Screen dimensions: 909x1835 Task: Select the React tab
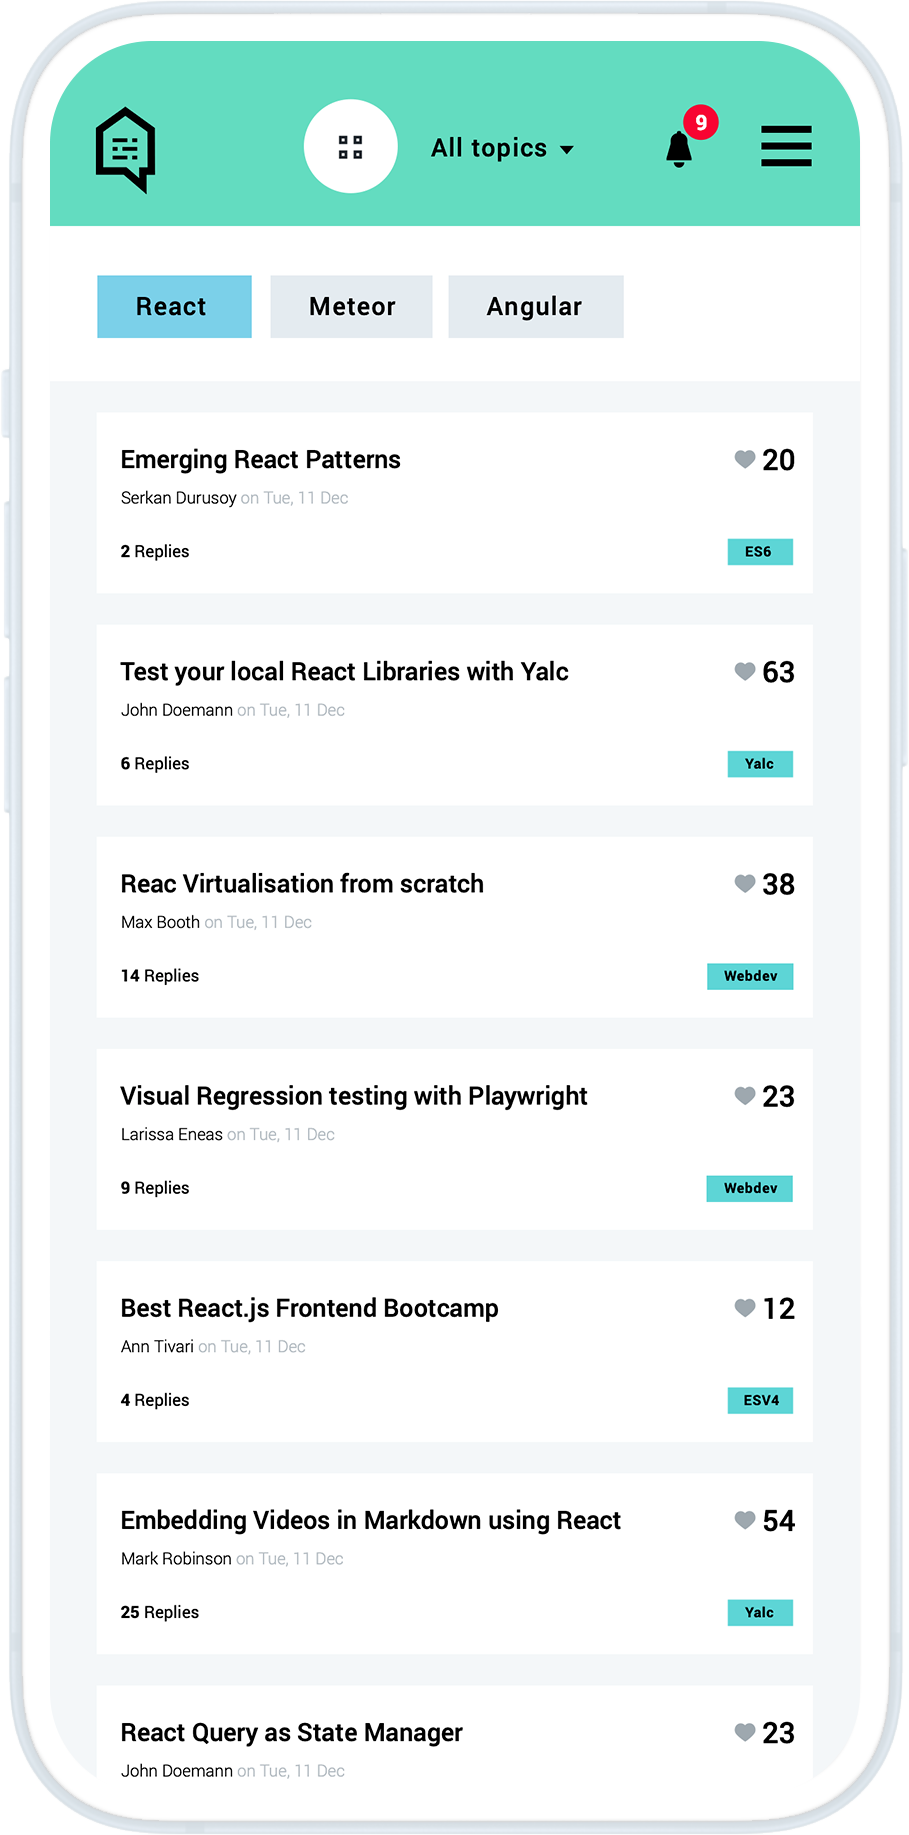174,307
